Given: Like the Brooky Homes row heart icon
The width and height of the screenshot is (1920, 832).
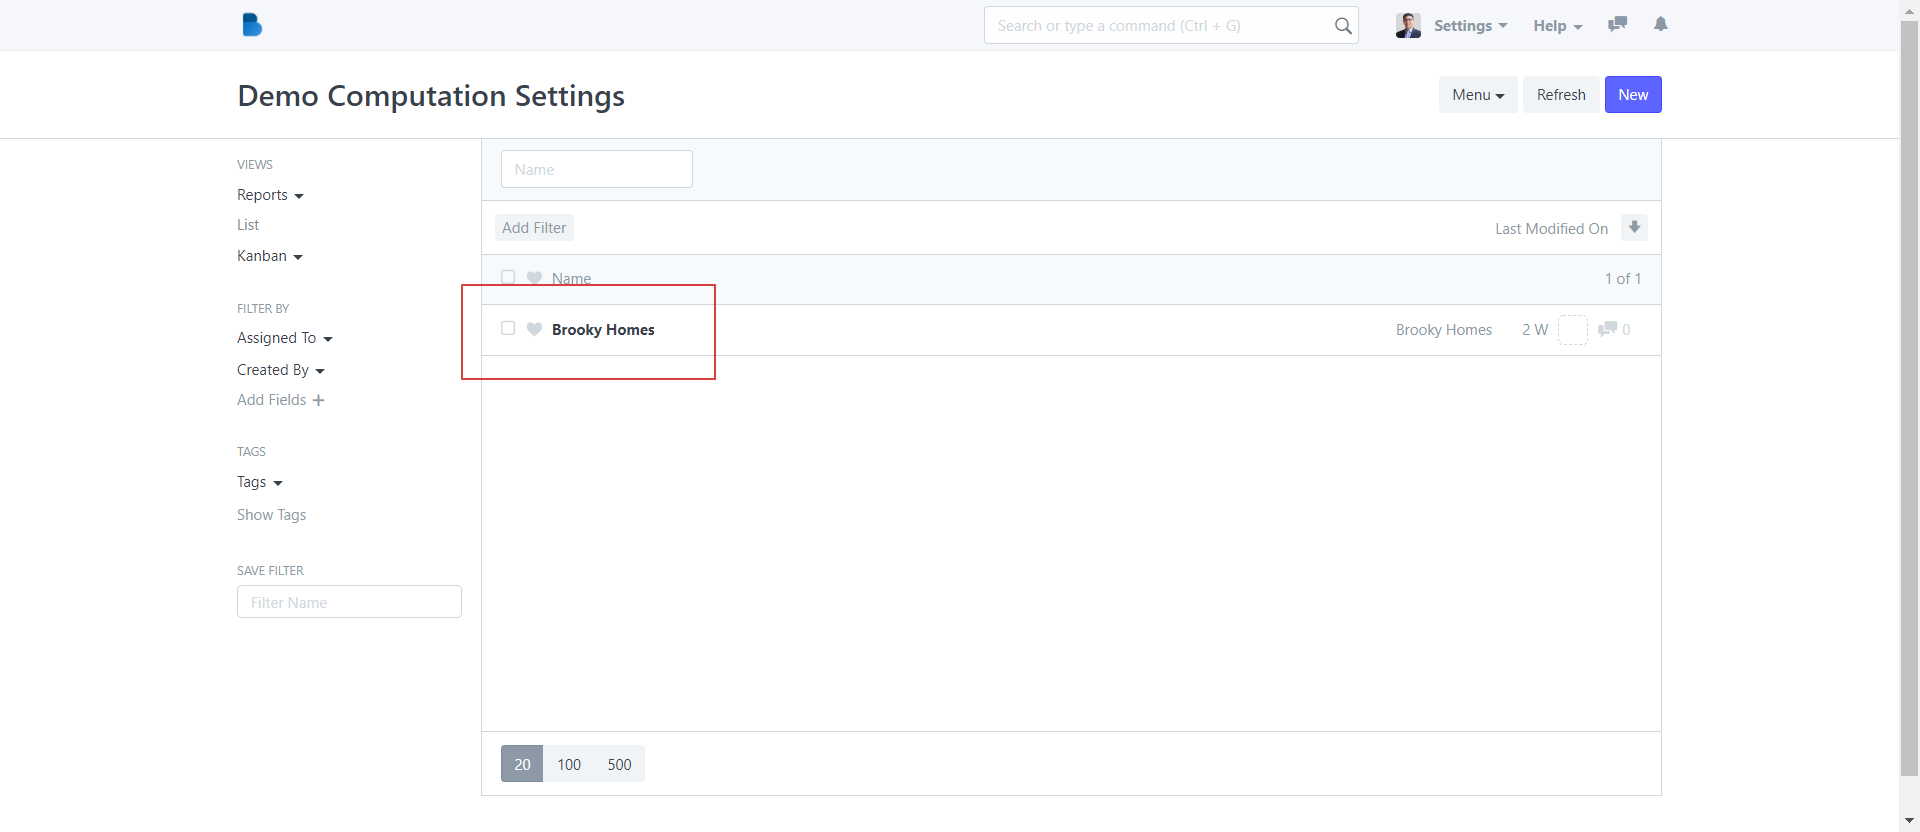Looking at the screenshot, I should (x=534, y=329).
